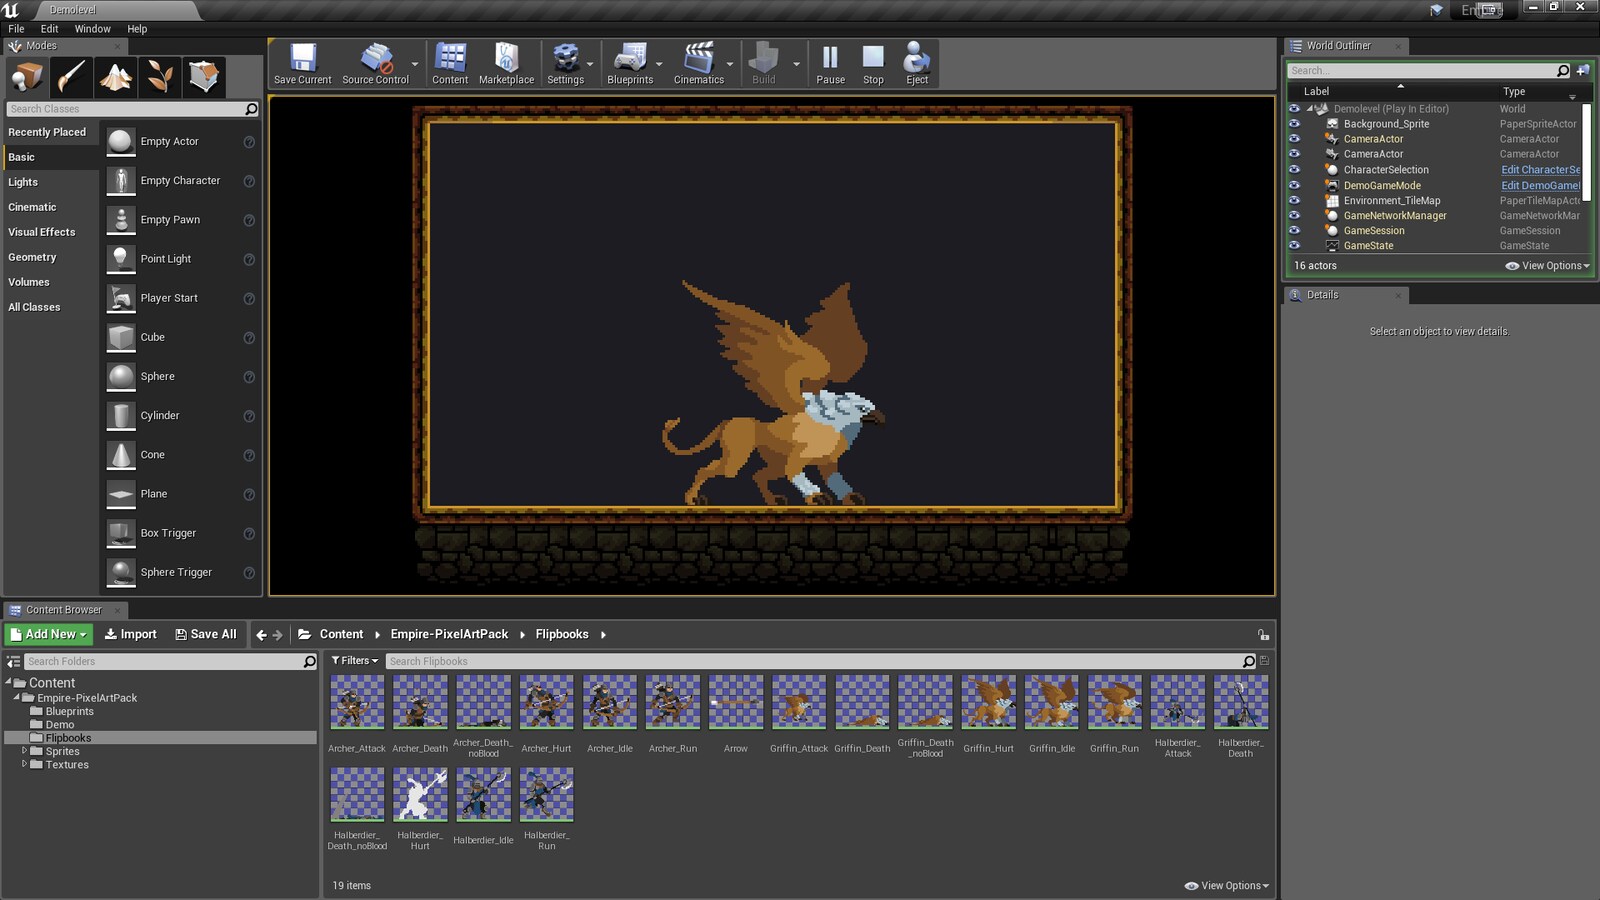Select the Griffin_Idle flipbook thumbnail
This screenshot has width=1600, height=900.
tap(1052, 701)
